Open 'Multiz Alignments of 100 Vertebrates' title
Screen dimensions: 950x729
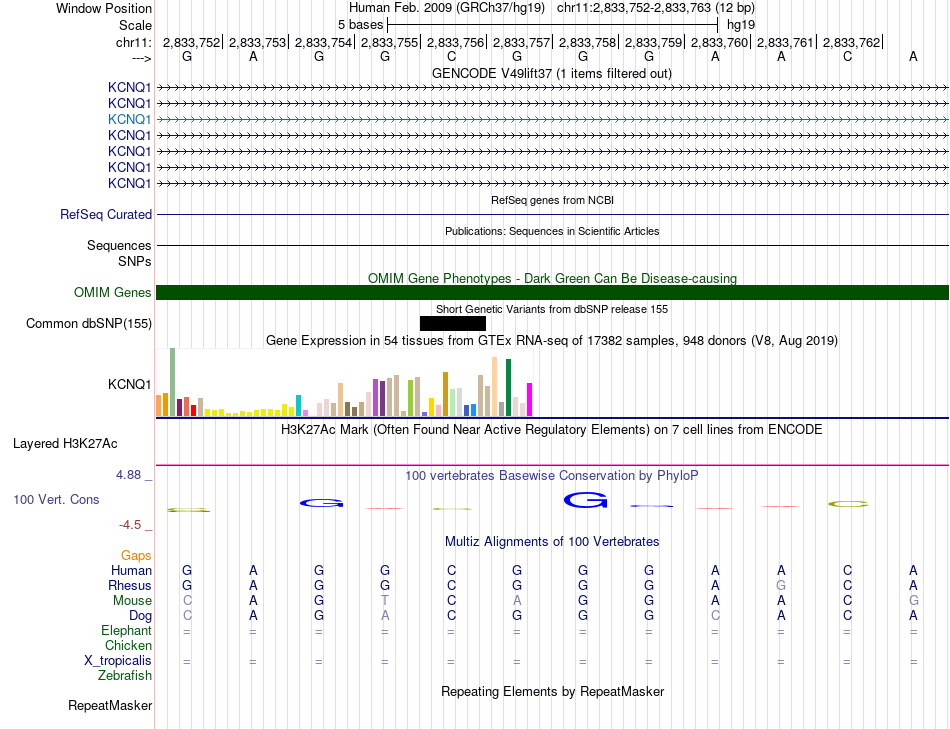click(x=552, y=542)
